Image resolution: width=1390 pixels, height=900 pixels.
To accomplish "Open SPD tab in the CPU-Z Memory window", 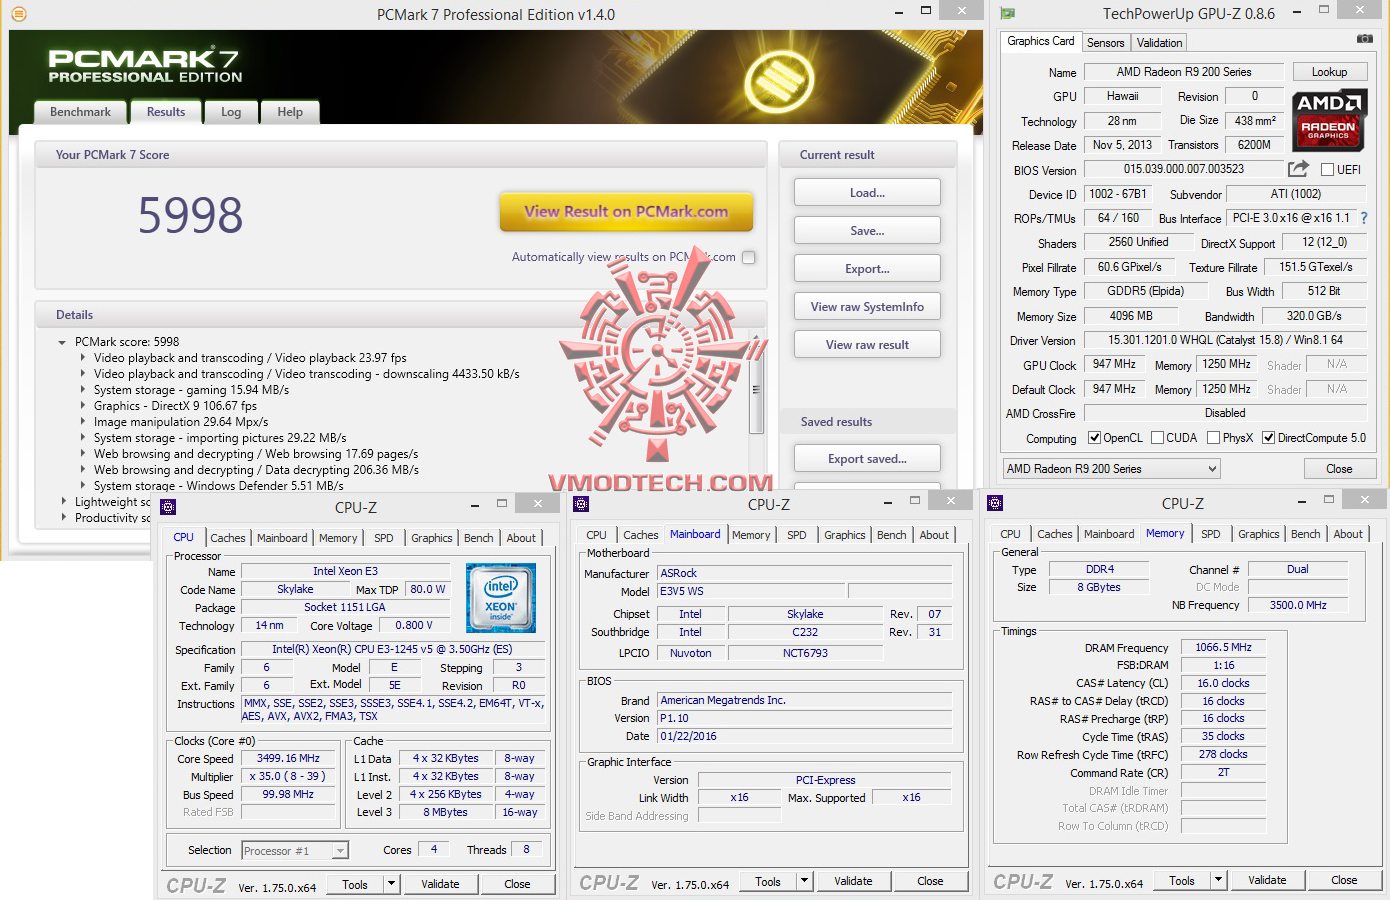I will click(x=1210, y=534).
